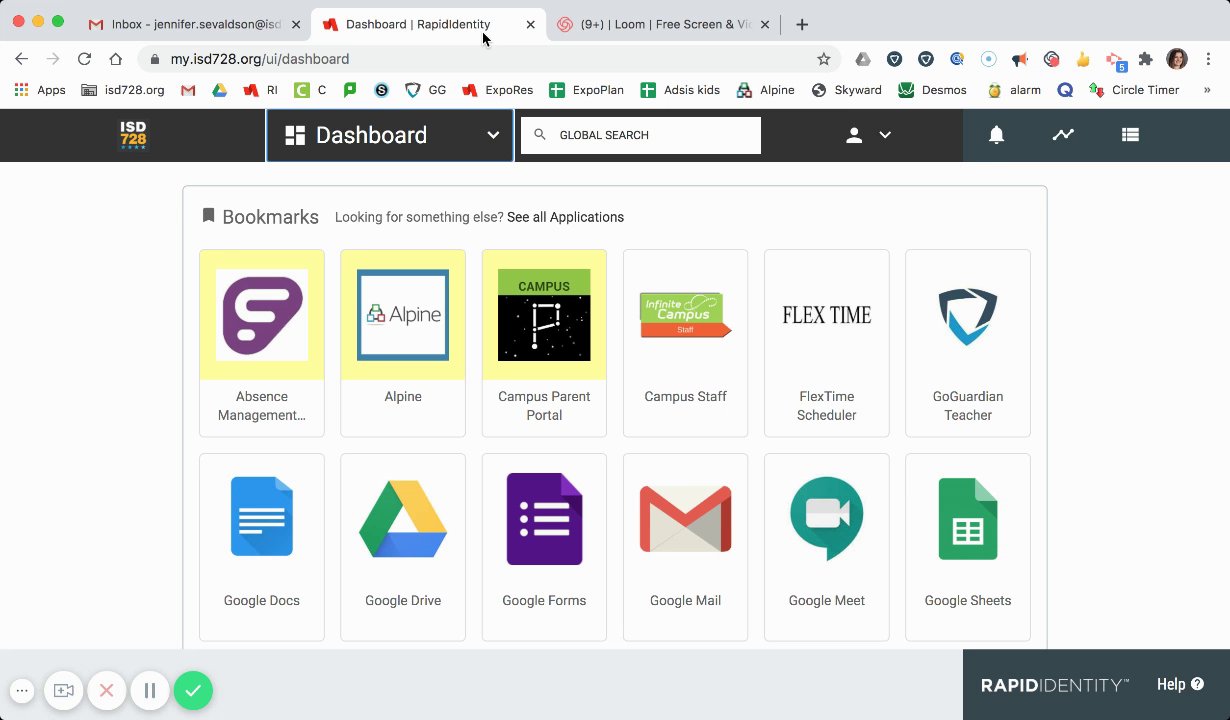Open the Absence Management app tile

(x=262, y=343)
